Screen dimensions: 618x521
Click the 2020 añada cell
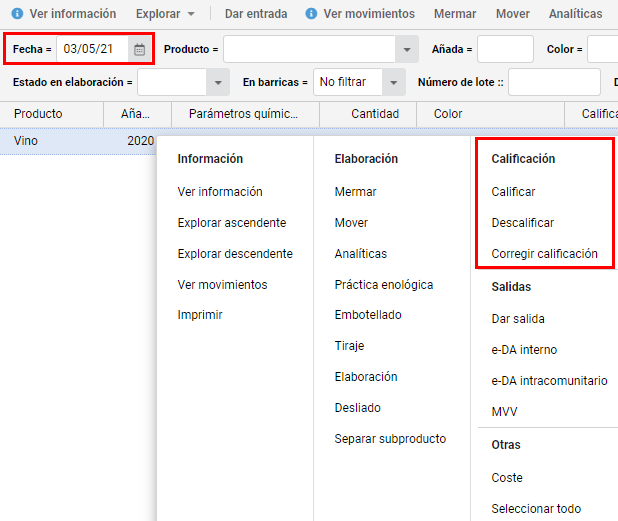point(140,141)
